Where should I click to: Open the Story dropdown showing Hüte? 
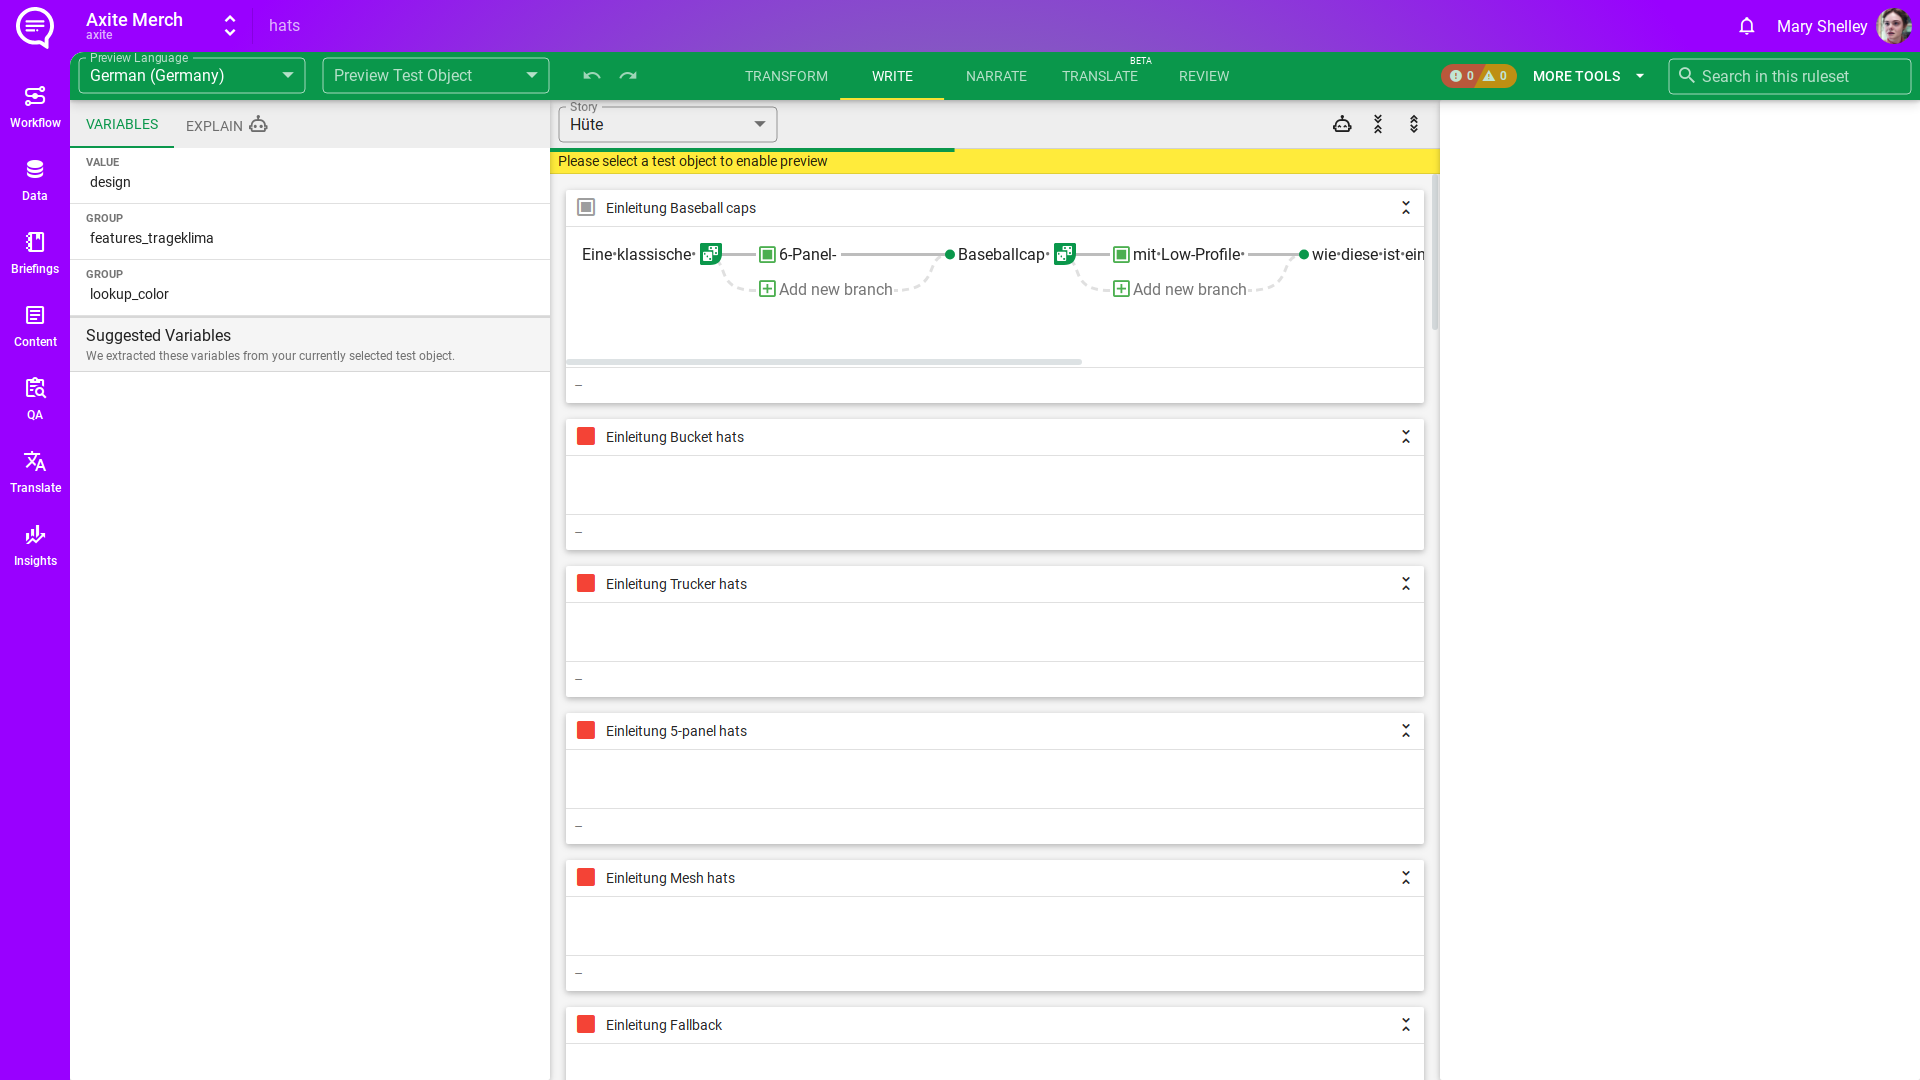[x=668, y=124]
